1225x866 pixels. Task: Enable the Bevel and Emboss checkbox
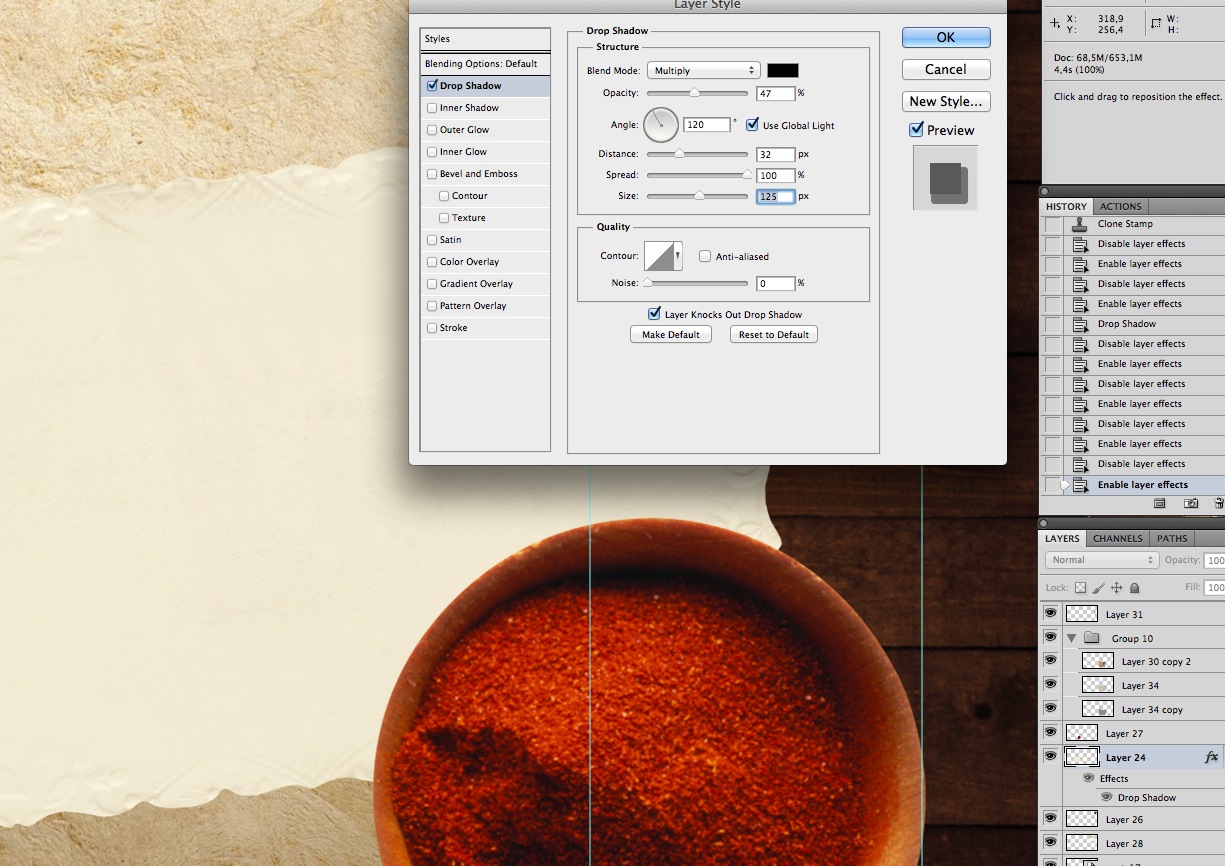pos(432,174)
